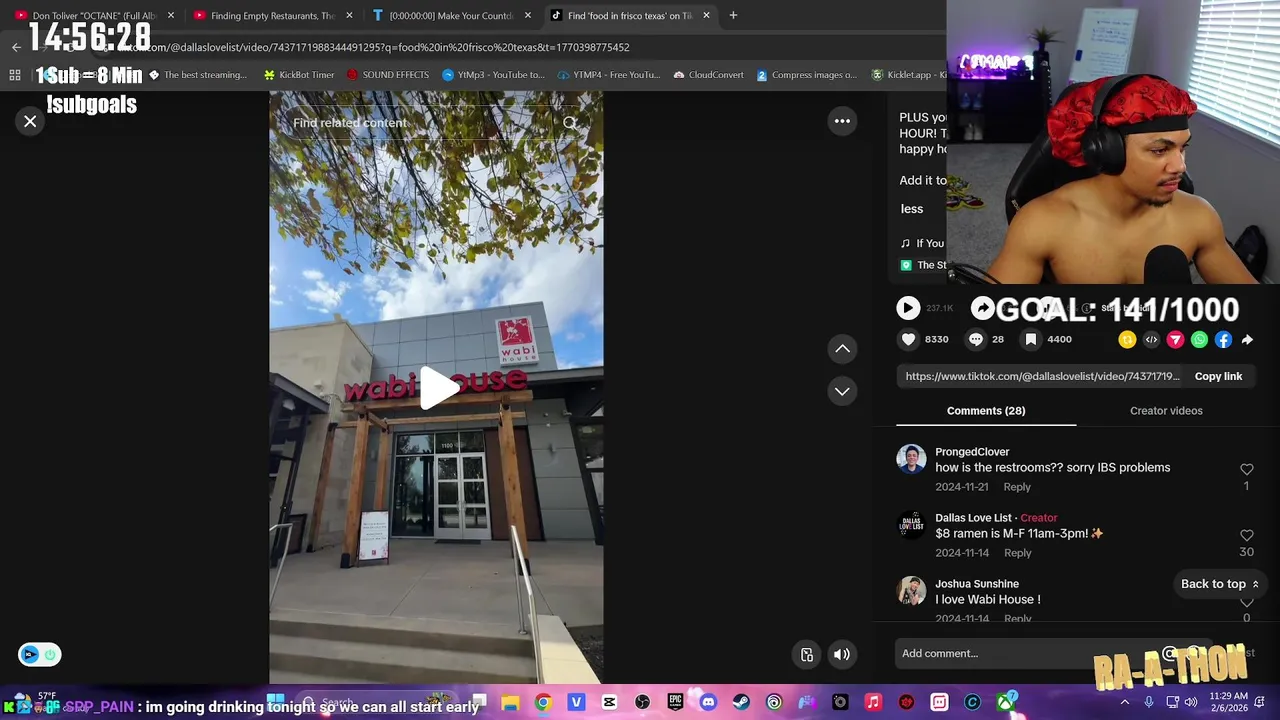
Task: Click the search icon in Find related content
Action: [x=569, y=123]
